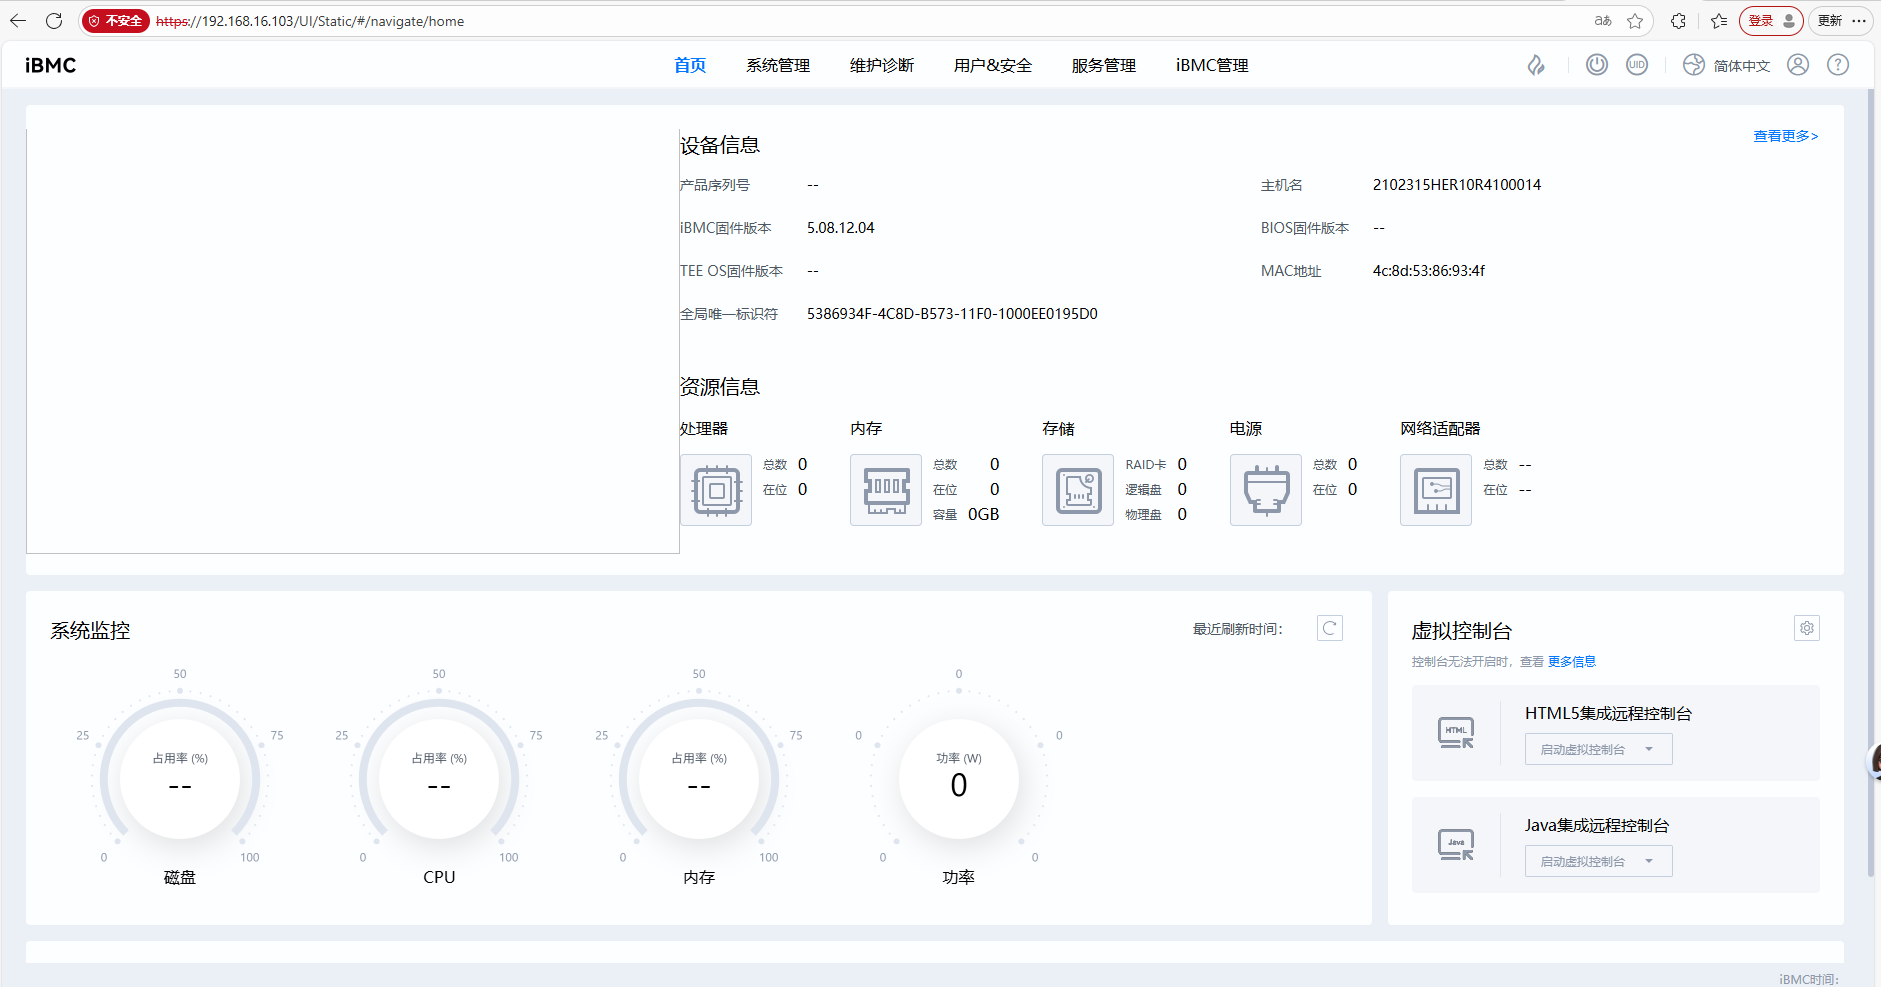Open the alarm flame icon in header
Viewport: 1881px width, 987px height.
click(x=1536, y=65)
